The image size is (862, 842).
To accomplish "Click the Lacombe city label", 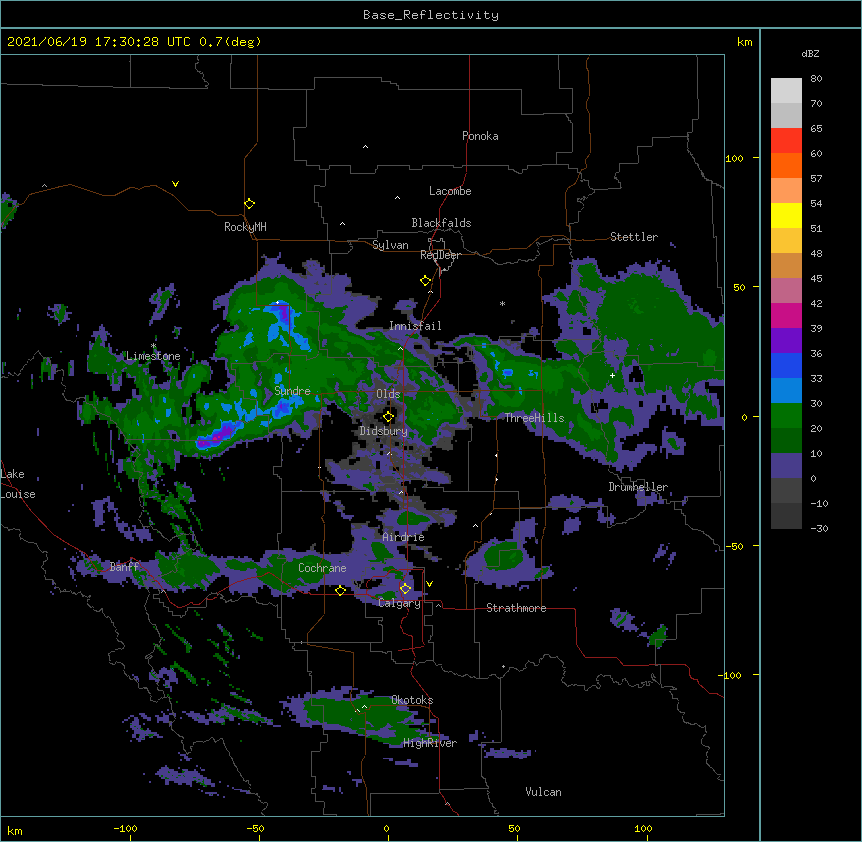I will click(450, 191).
